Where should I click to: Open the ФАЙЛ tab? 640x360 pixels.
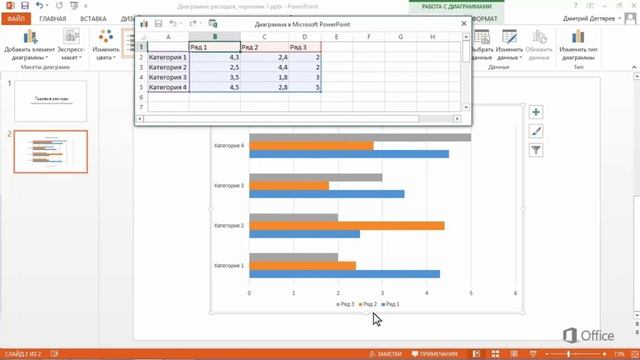click(x=16, y=19)
